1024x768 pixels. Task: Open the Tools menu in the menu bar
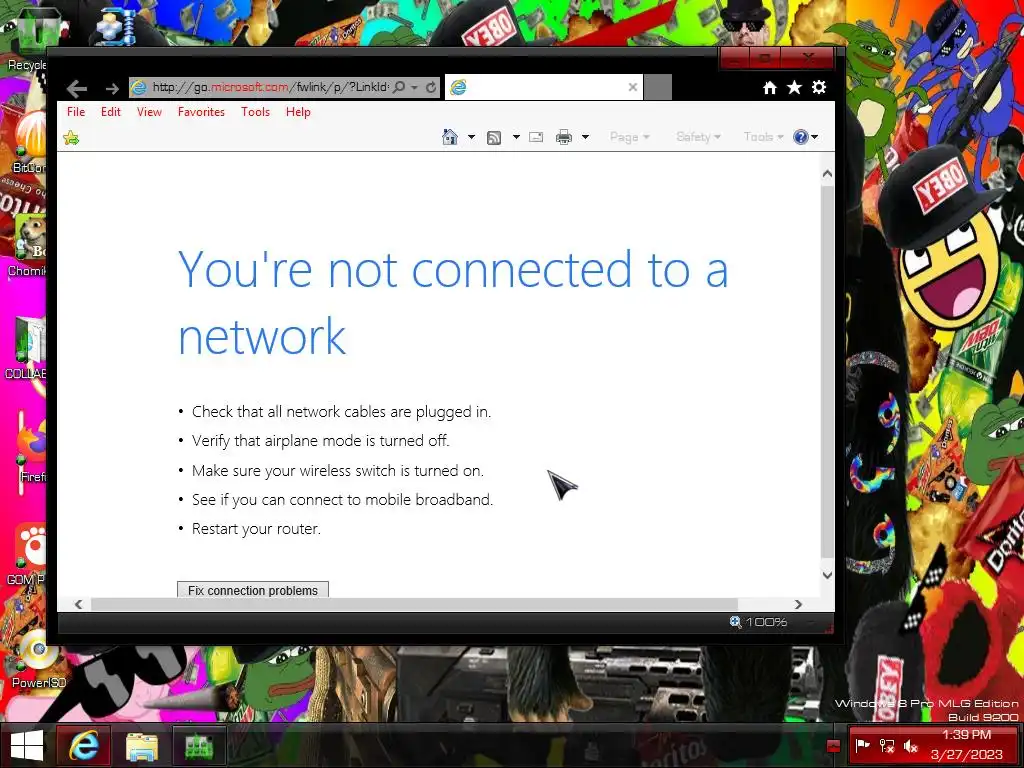tap(255, 112)
